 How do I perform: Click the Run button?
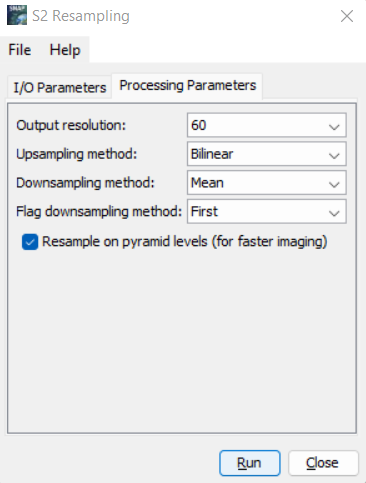click(x=250, y=463)
